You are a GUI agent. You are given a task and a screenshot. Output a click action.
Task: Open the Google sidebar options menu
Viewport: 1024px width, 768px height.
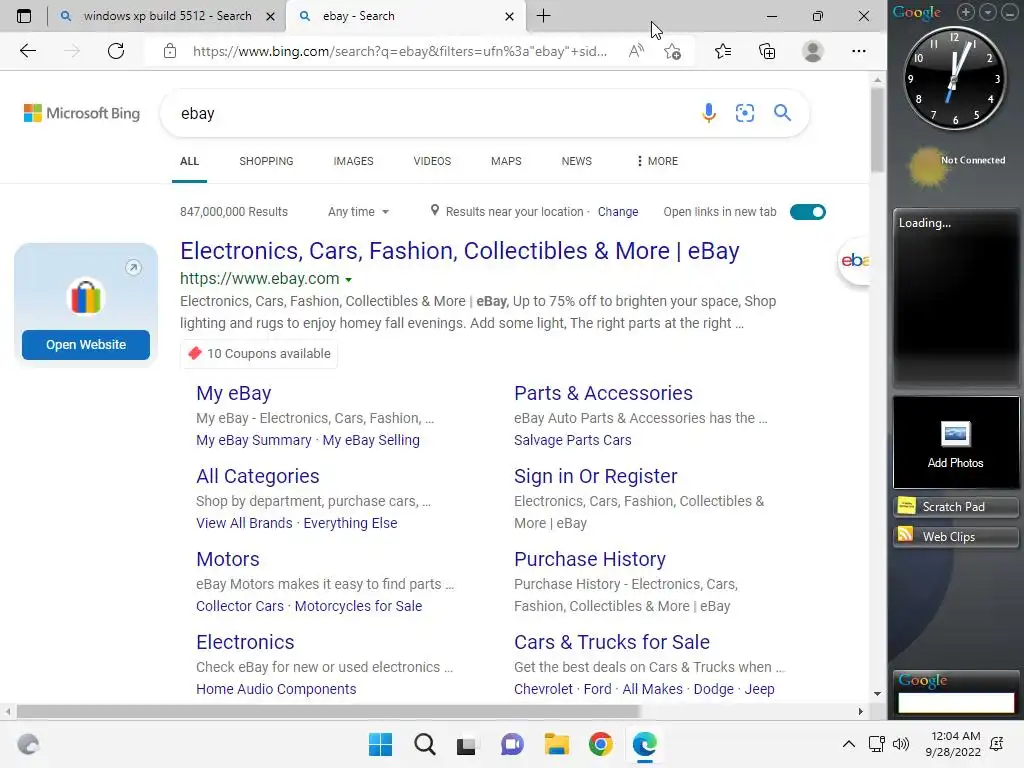tap(988, 12)
